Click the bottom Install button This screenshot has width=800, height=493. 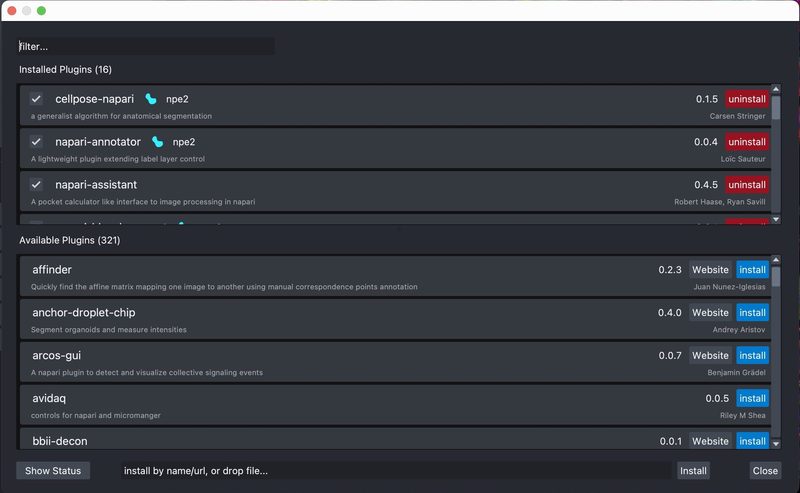693,471
